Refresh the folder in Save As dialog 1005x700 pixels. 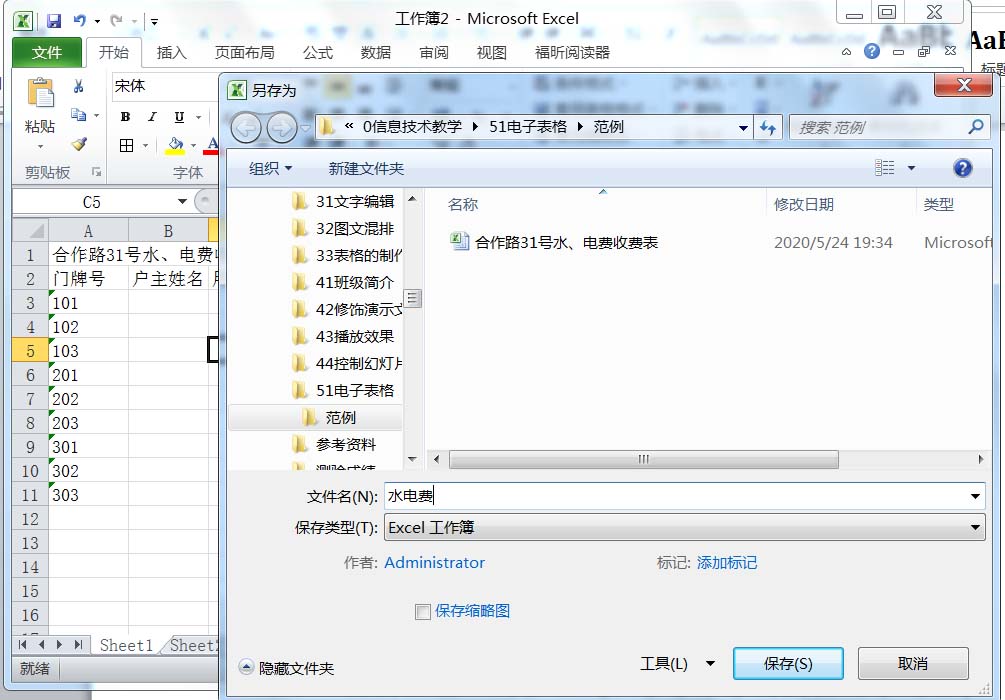point(768,127)
